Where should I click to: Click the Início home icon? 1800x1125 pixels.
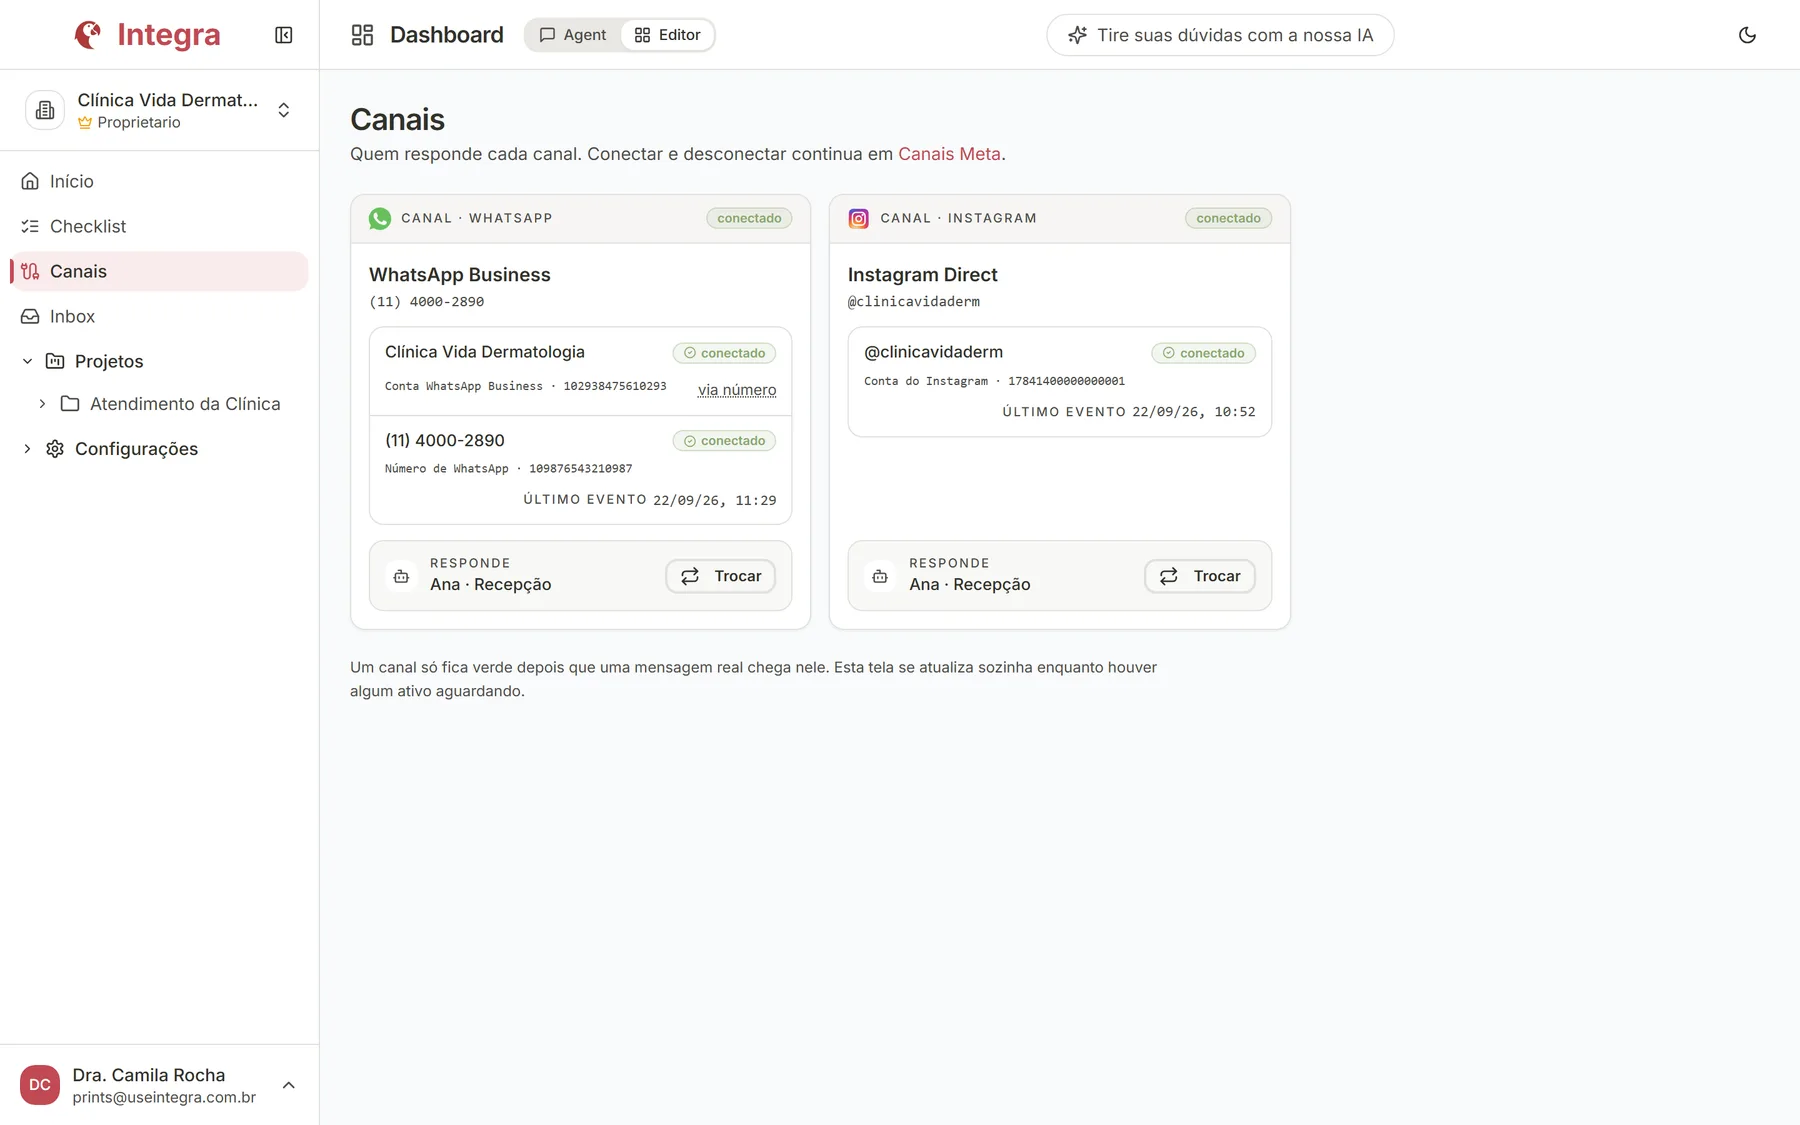(x=30, y=181)
